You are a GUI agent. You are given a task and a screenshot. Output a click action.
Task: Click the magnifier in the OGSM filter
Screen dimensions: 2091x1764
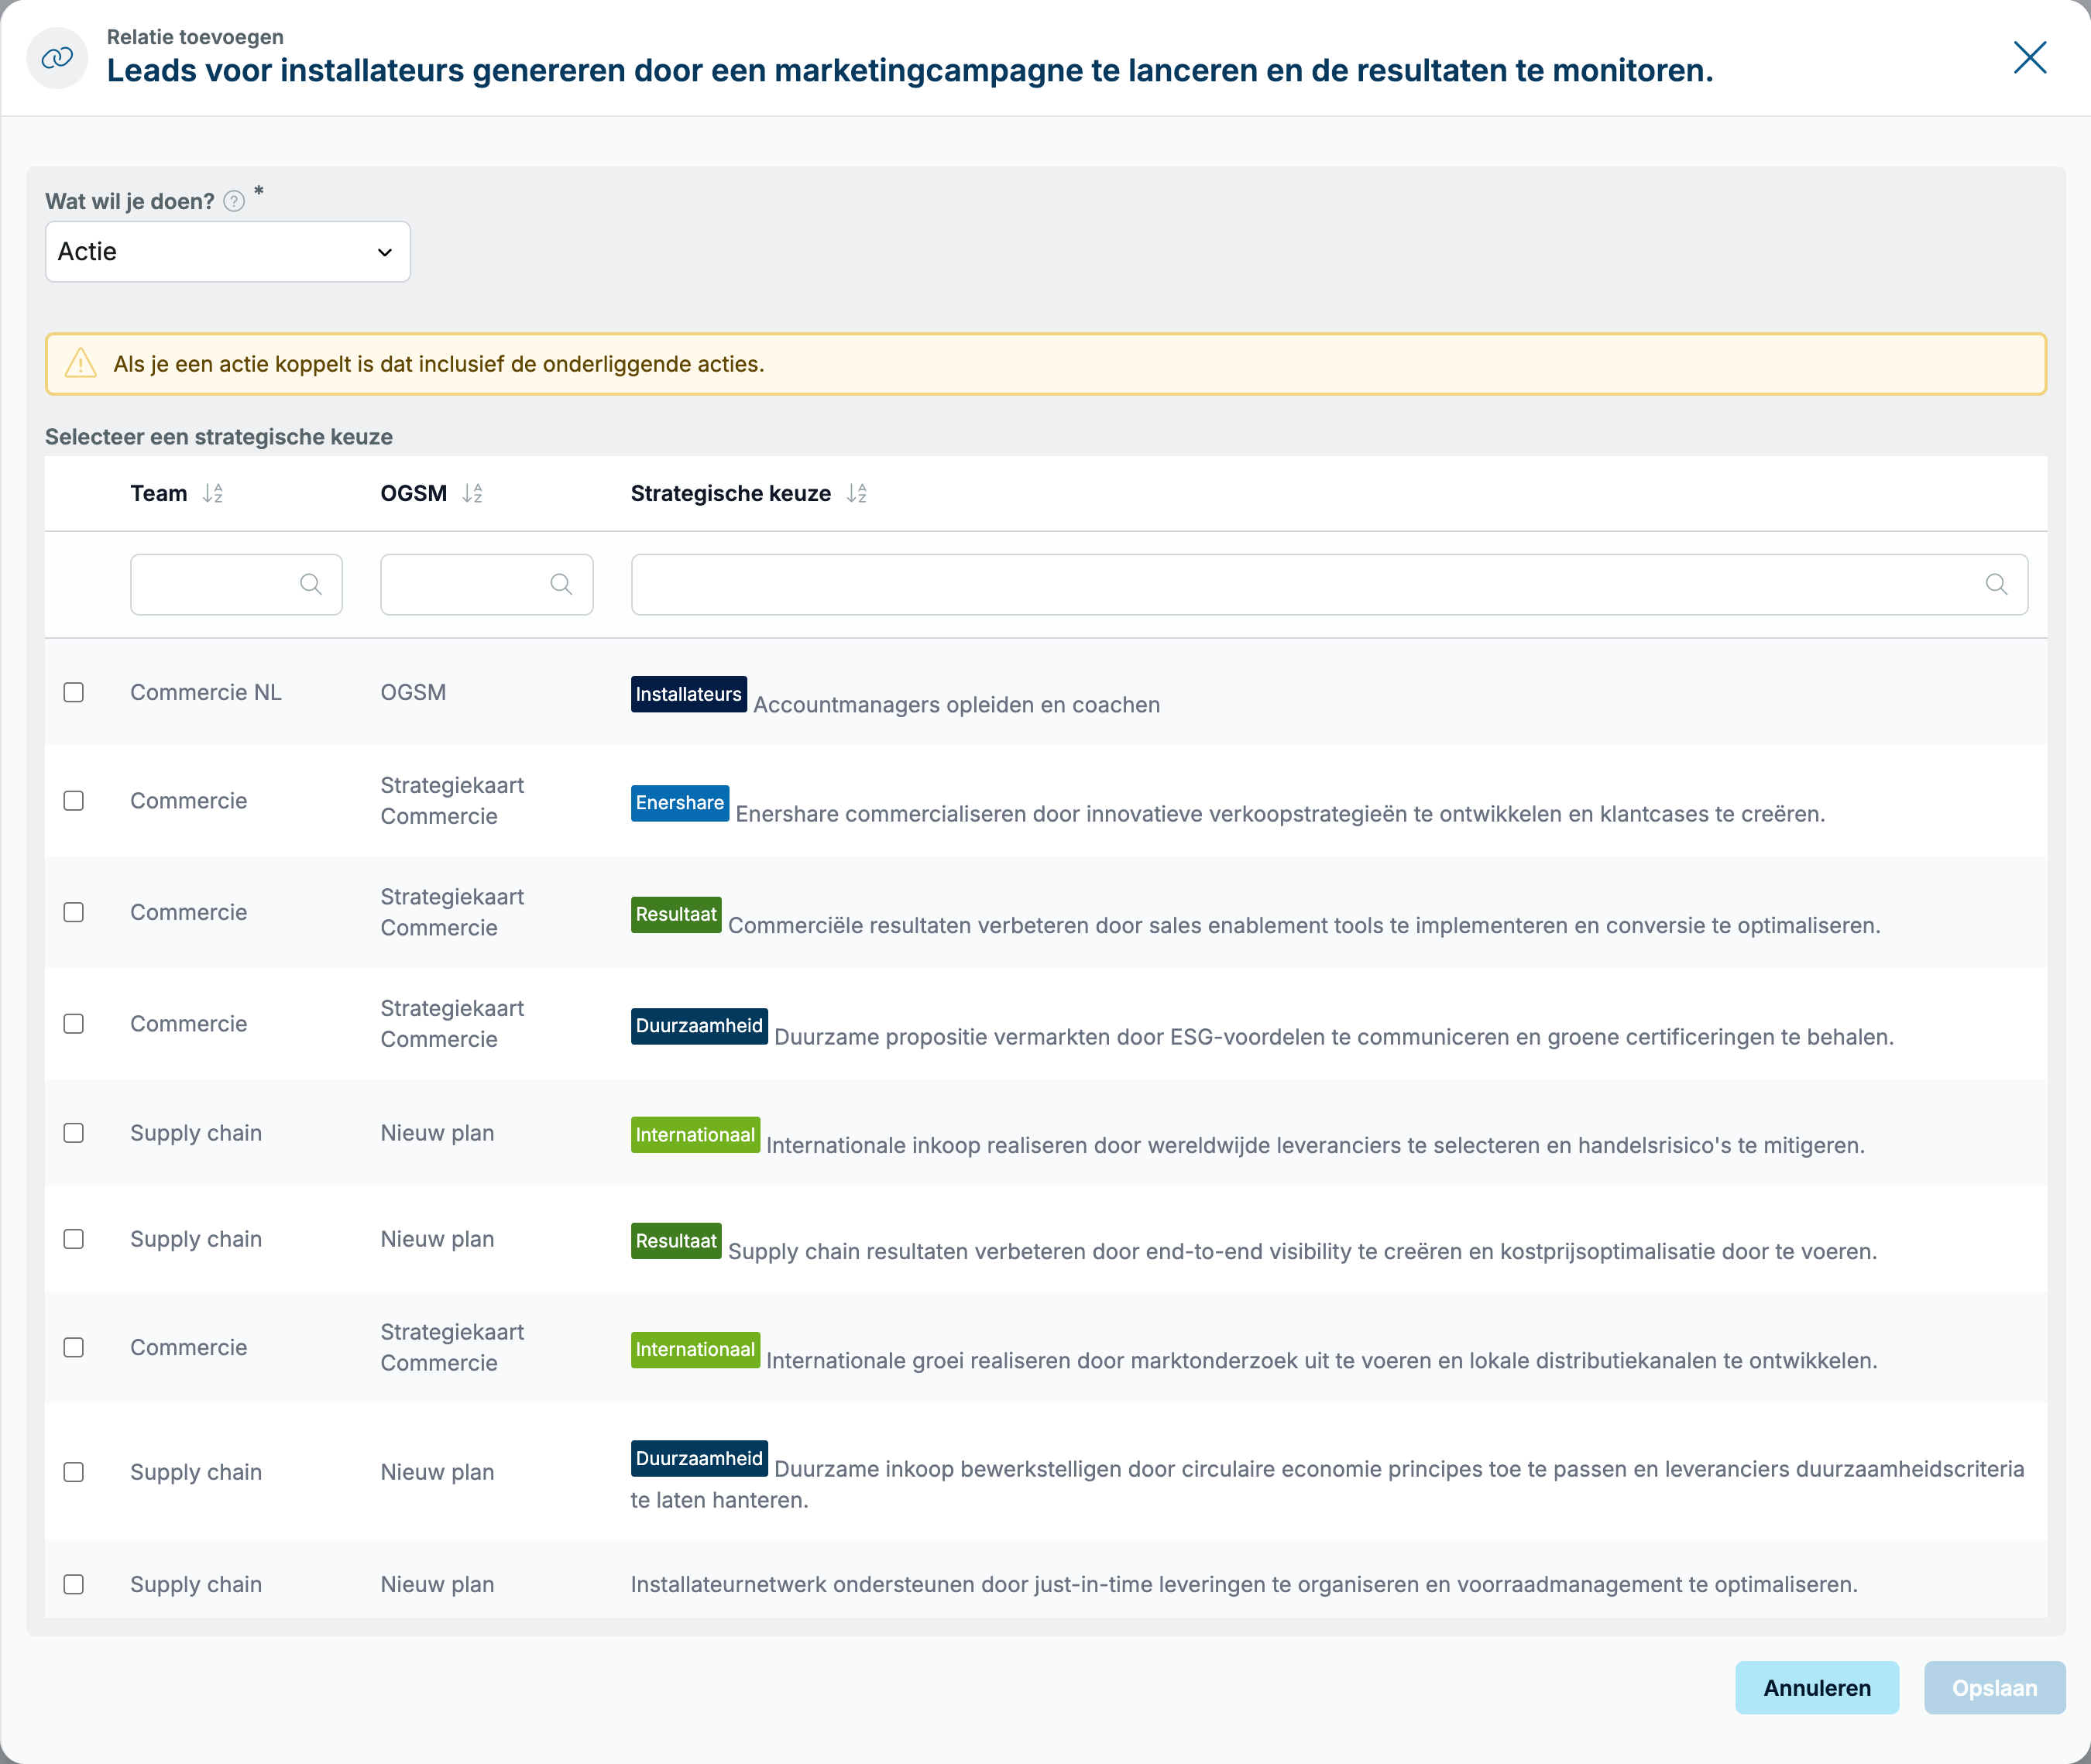[x=561, y=584]
